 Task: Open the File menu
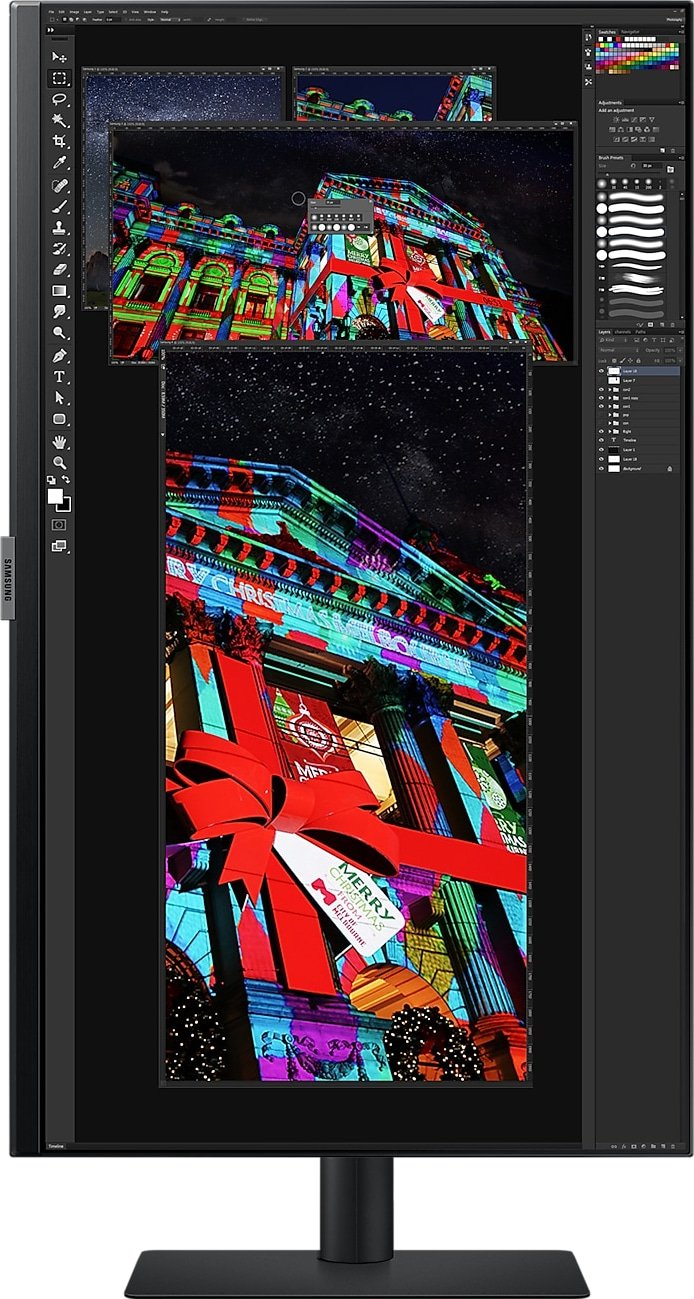coord(51,11)
